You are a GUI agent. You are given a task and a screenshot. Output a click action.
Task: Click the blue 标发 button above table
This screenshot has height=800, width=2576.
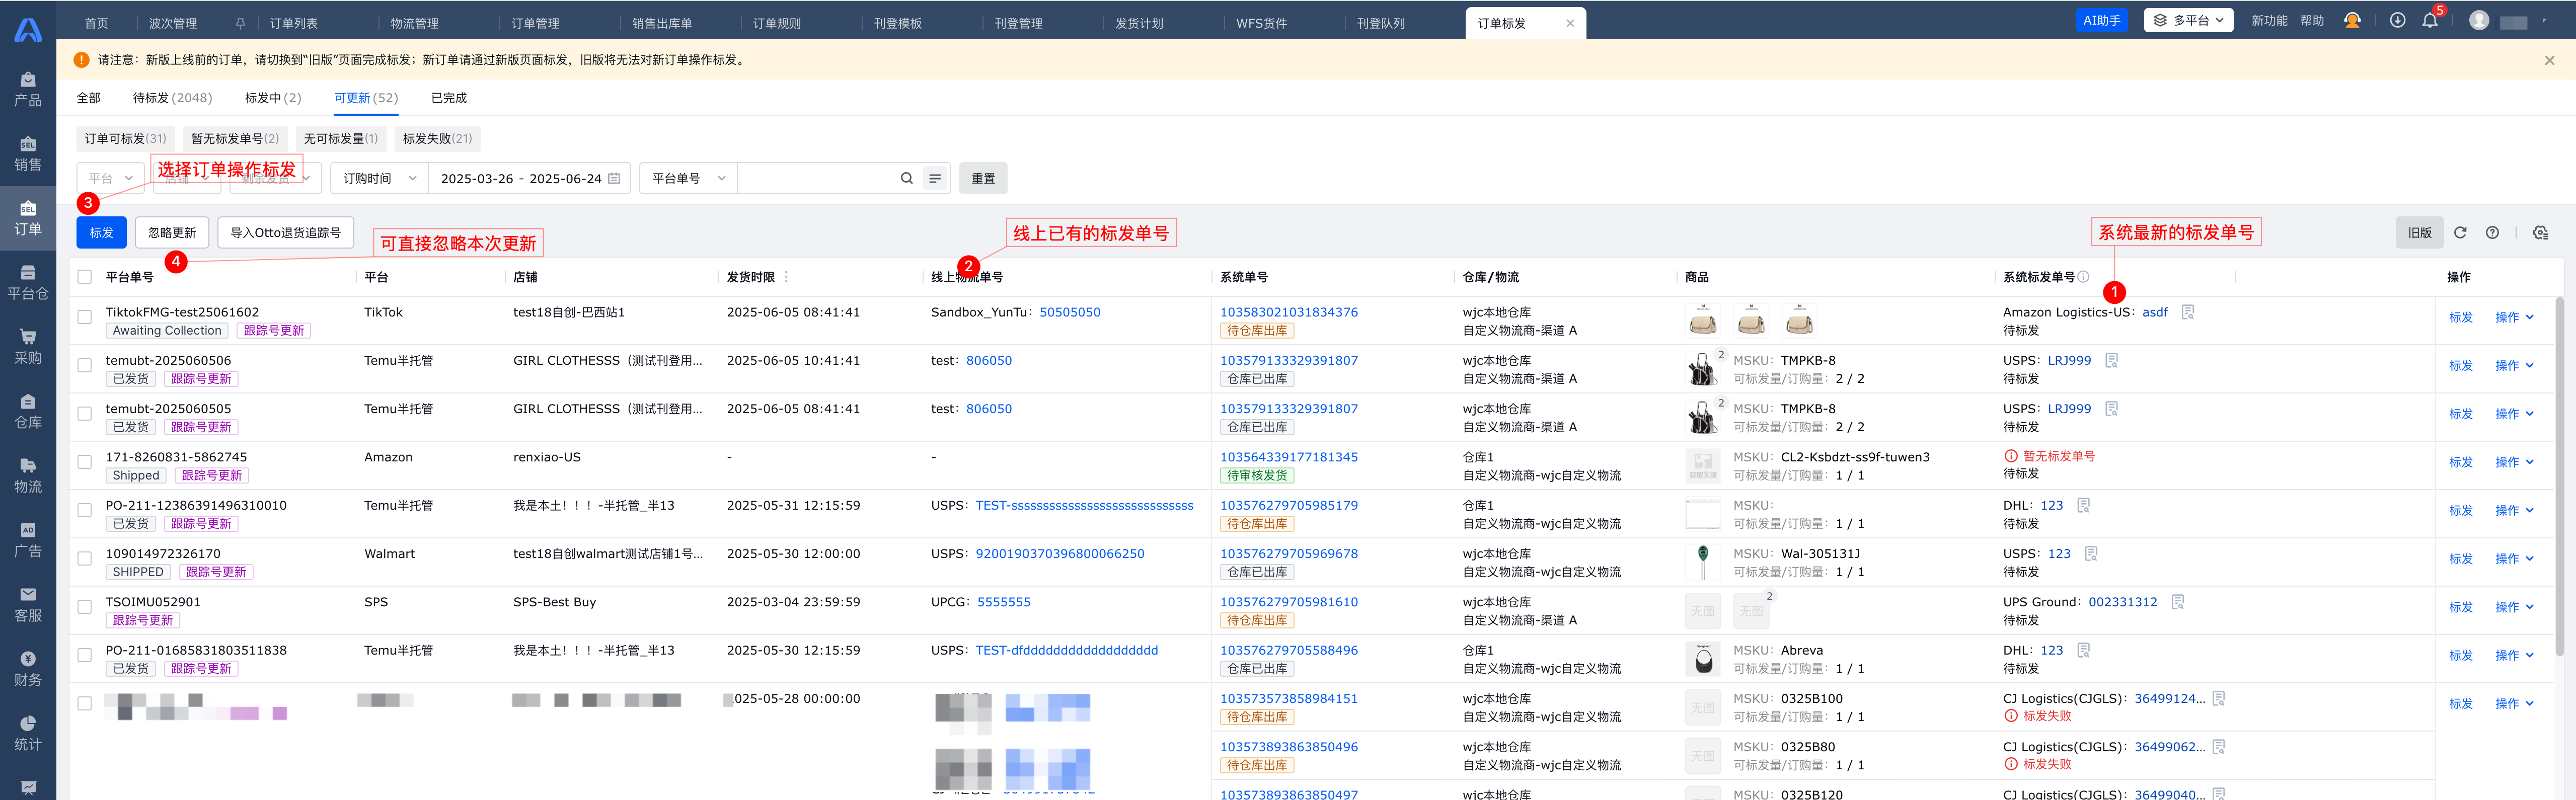(101, 233)
